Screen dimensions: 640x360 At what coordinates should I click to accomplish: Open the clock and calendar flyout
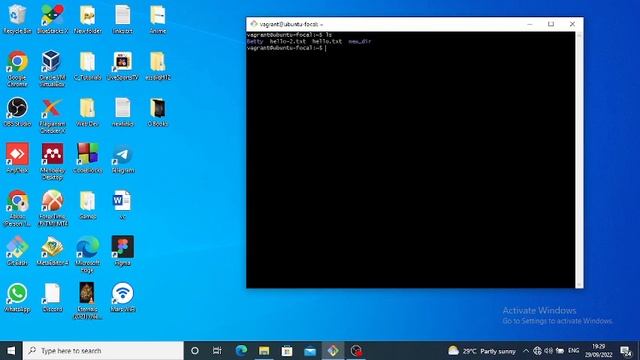click(598, 351)
